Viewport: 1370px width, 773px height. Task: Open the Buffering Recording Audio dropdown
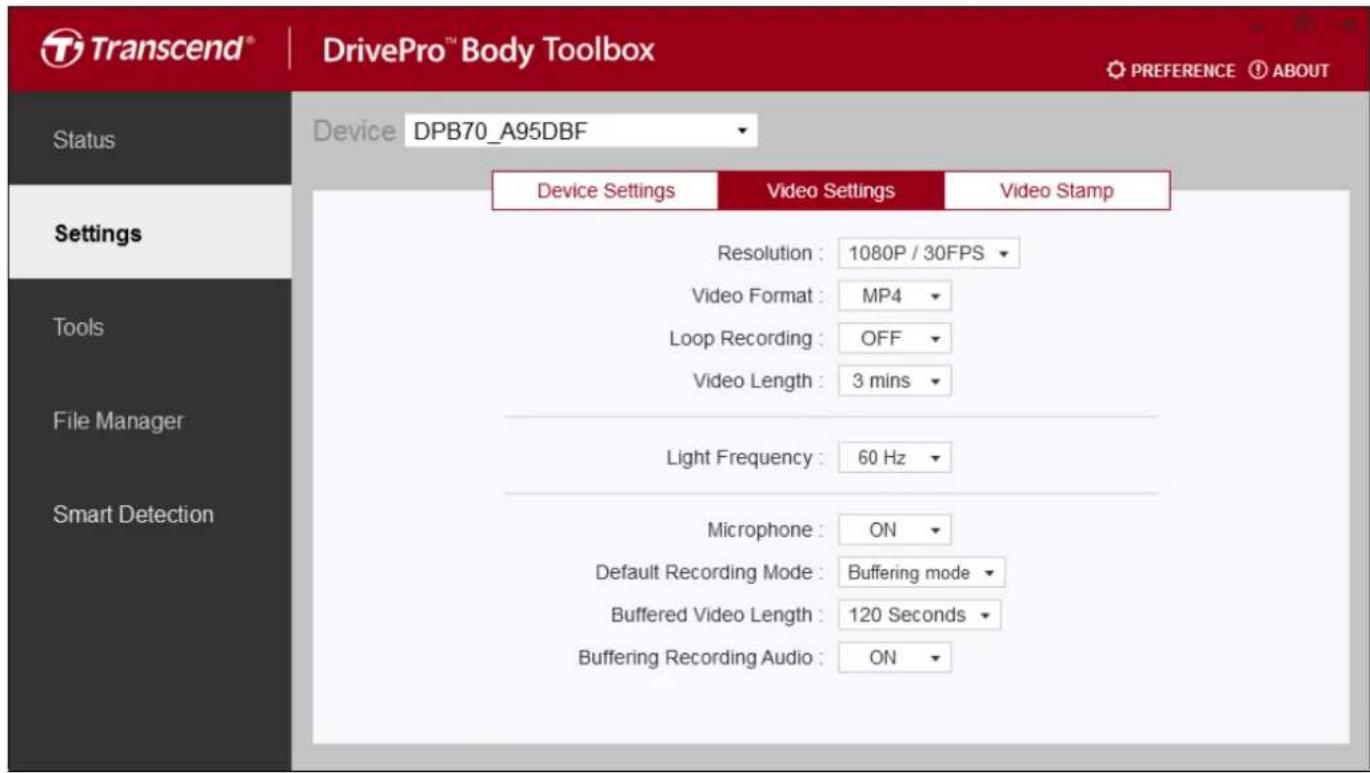pos(895,658)
